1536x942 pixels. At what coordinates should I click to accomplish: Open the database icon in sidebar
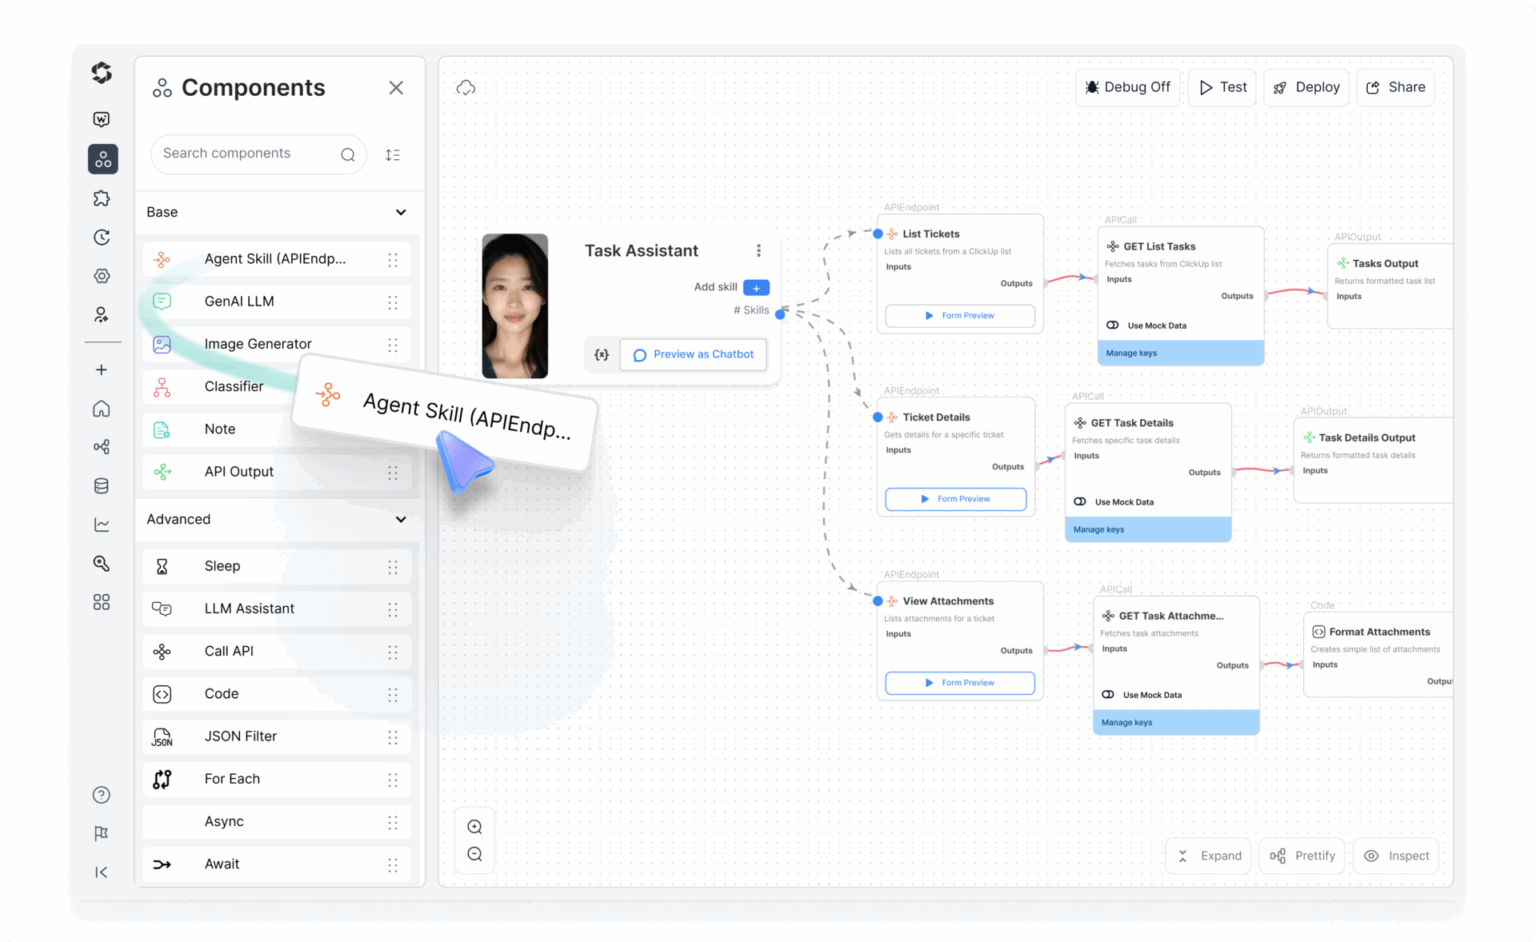coord(101,486)
